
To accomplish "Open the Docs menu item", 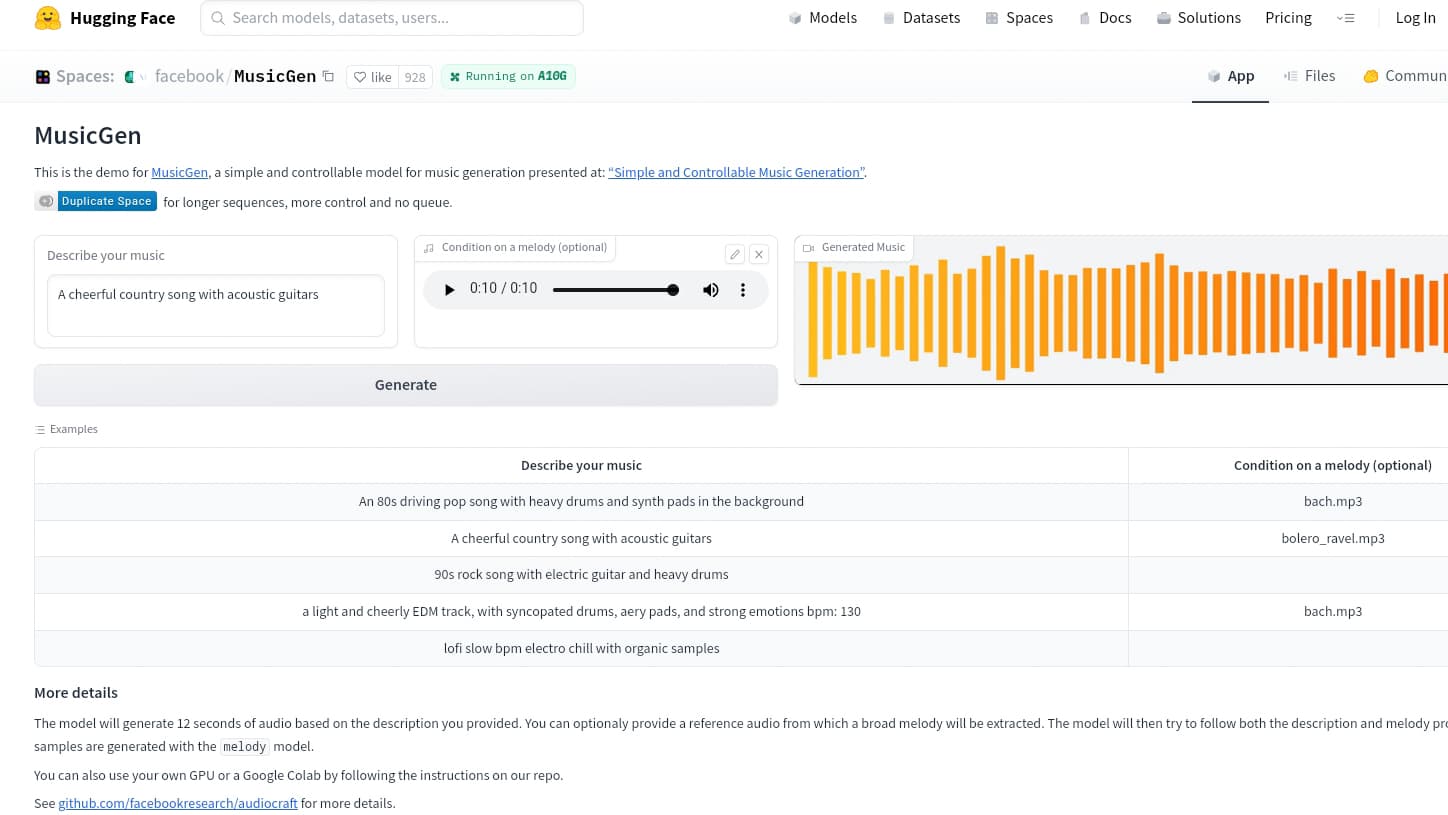I will point(1105,18).
